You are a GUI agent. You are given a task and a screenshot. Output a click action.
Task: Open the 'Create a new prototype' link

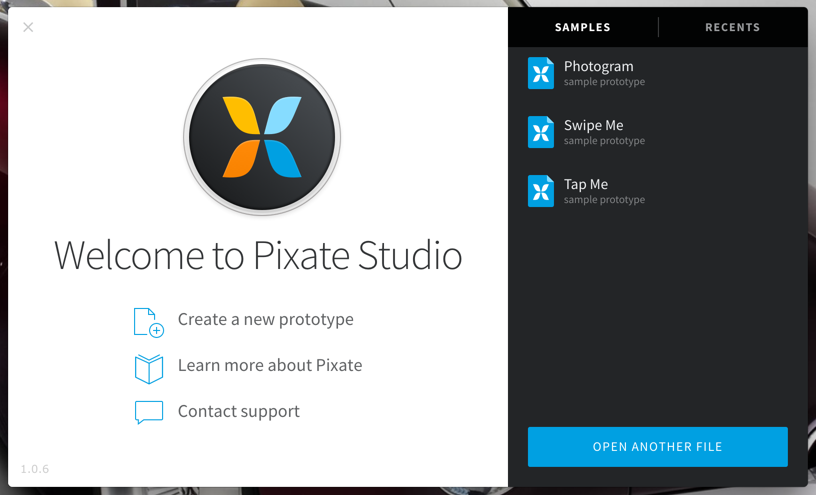(265, 319)
